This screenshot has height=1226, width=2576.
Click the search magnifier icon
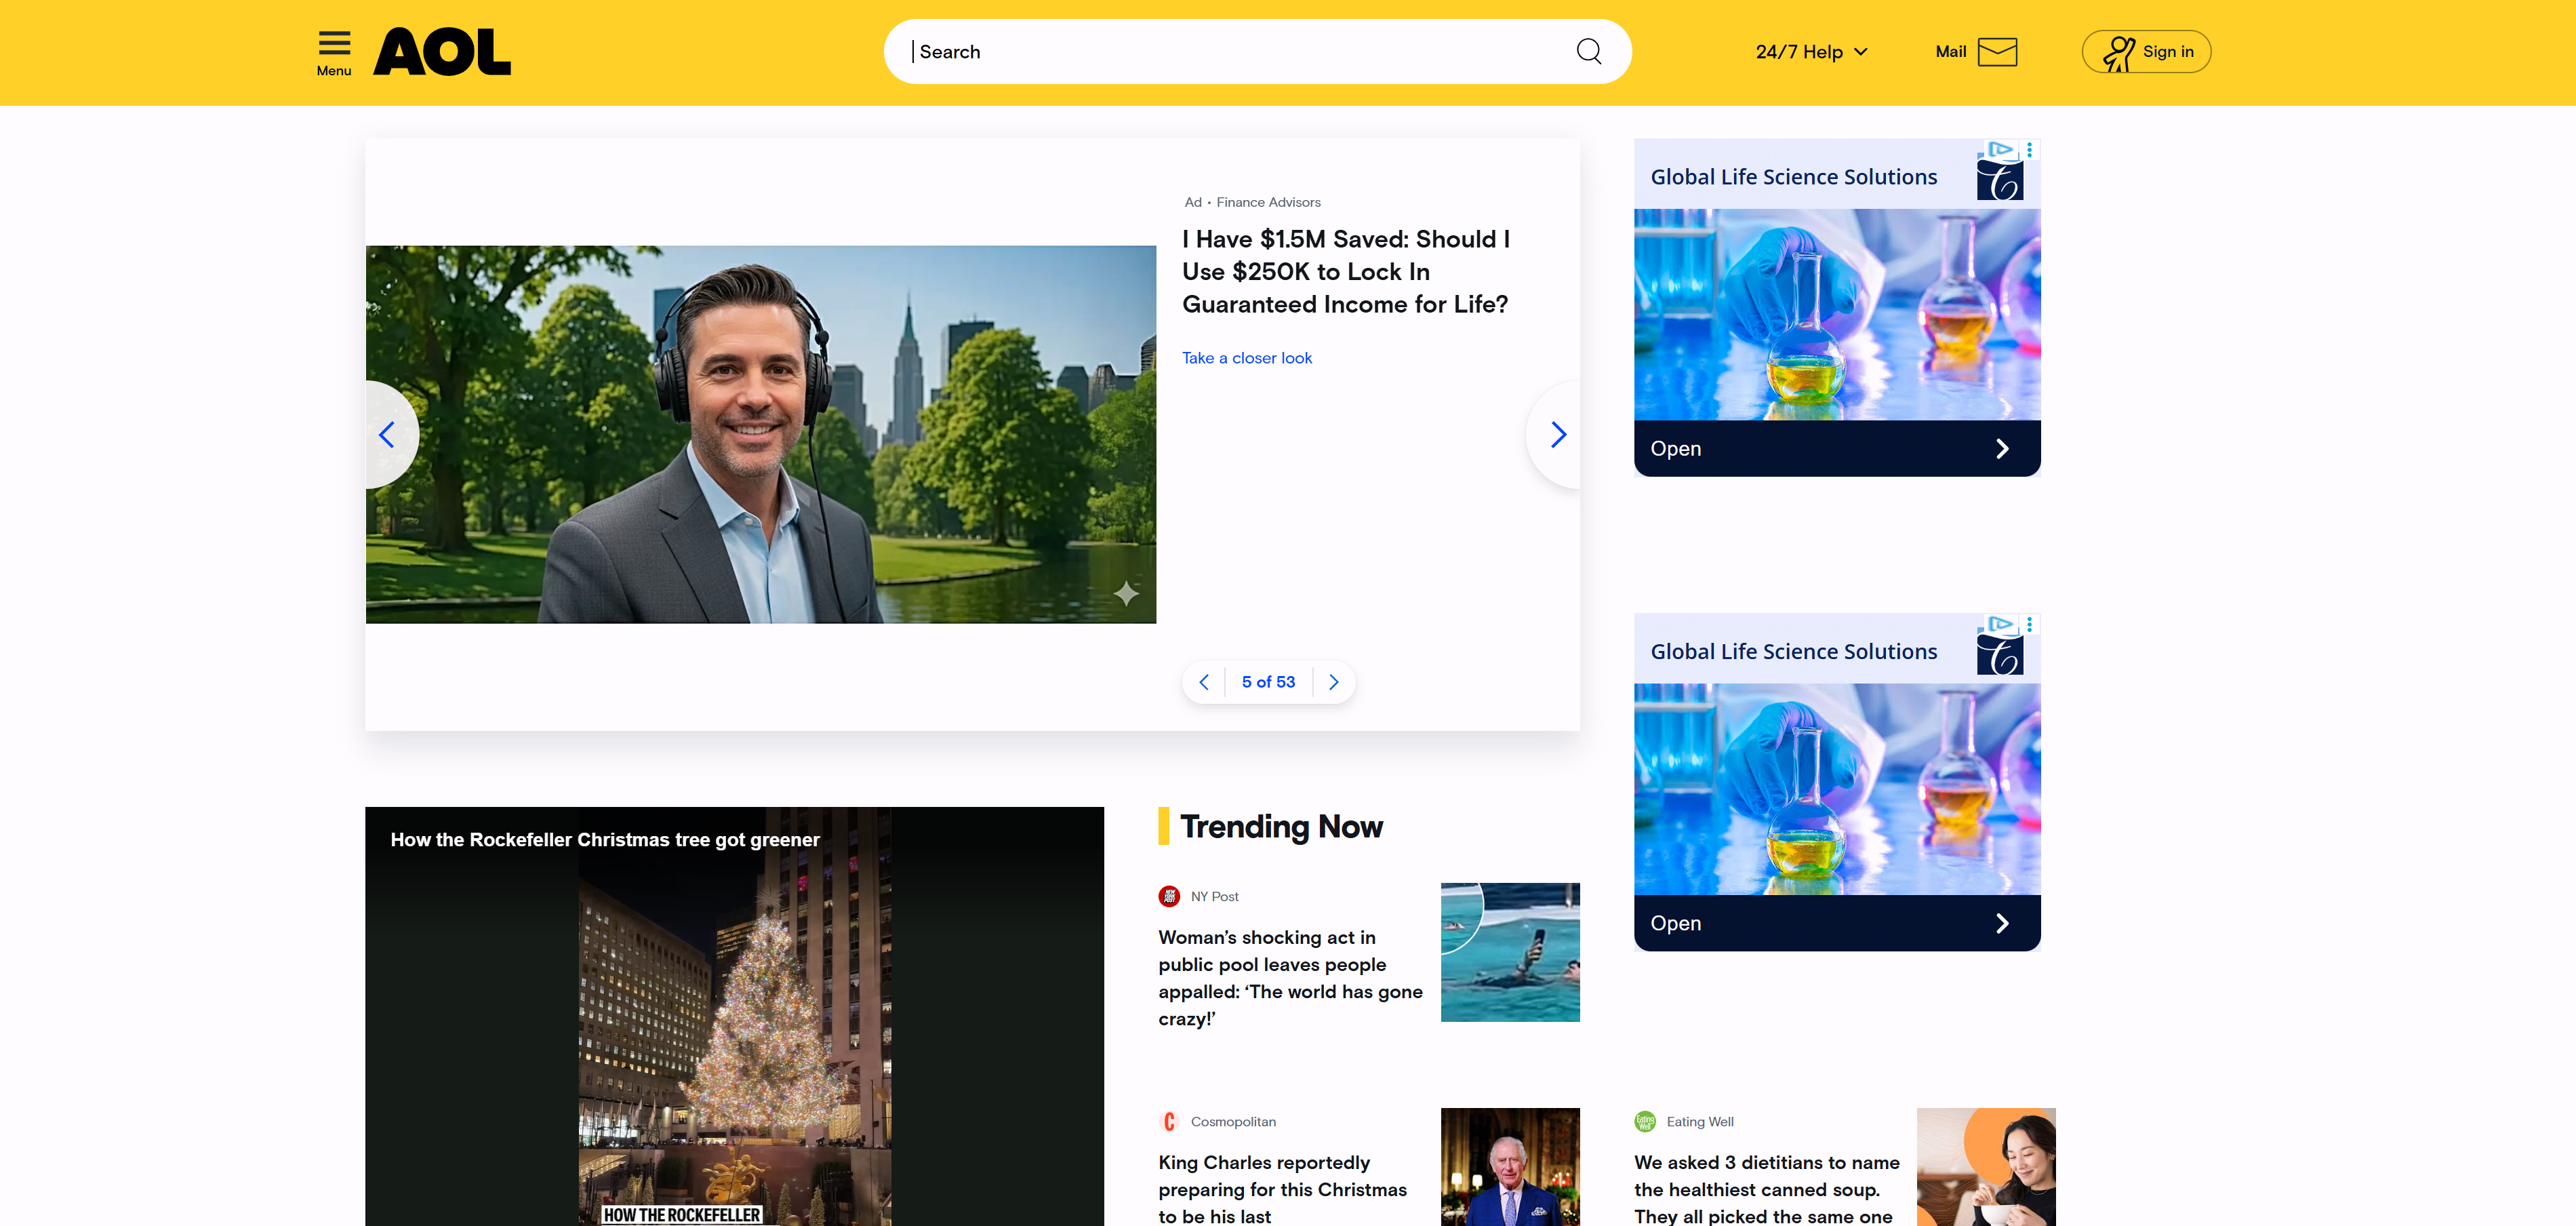pyautogui.click(x=1588, y=51)
